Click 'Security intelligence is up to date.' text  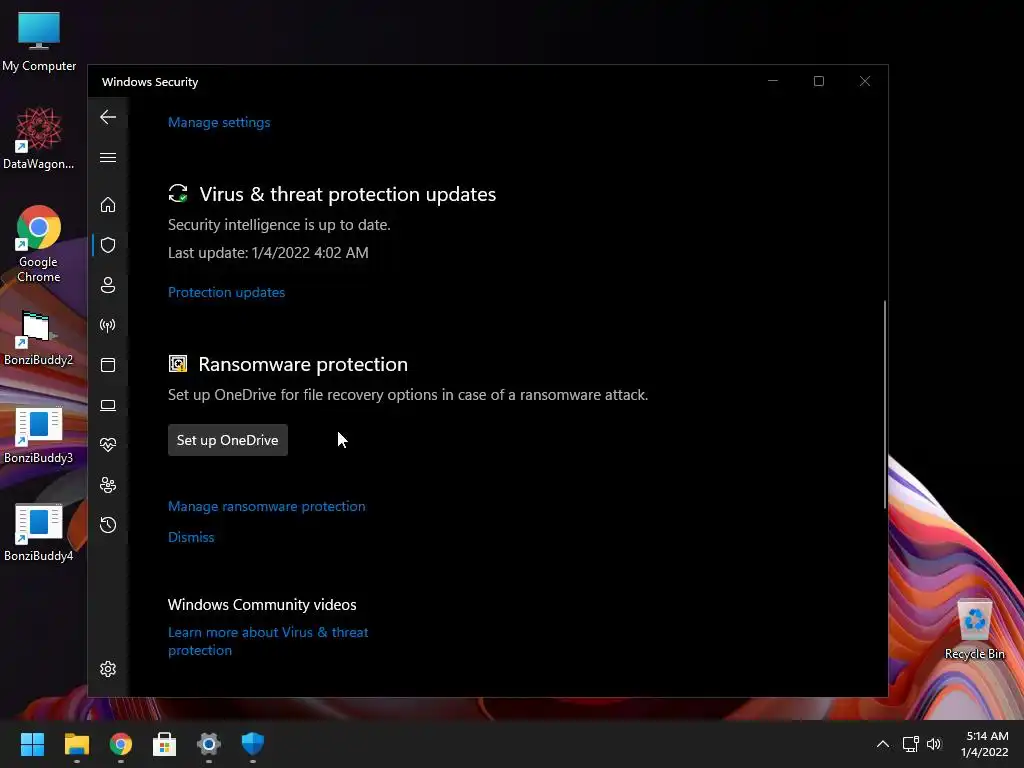tap(279, 225)
